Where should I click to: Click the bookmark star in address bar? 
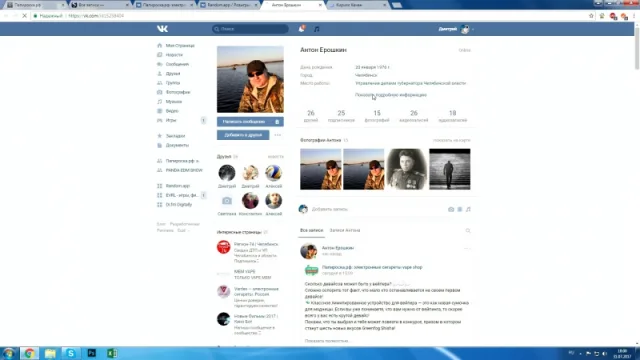[x=591, y=16]
